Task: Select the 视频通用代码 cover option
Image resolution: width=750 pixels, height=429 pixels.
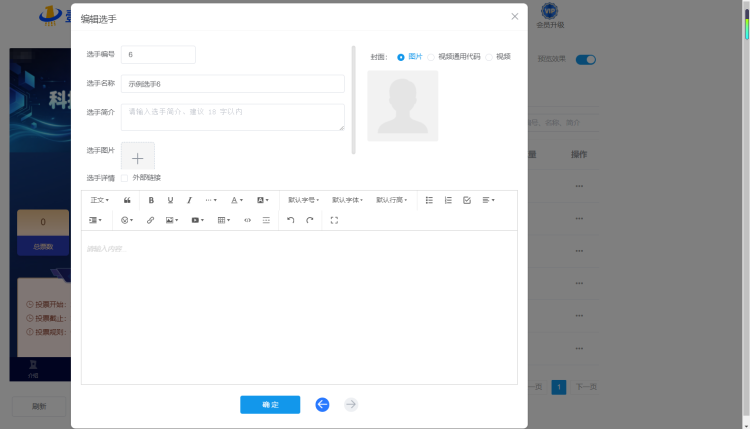Action: tap(431, 57)
